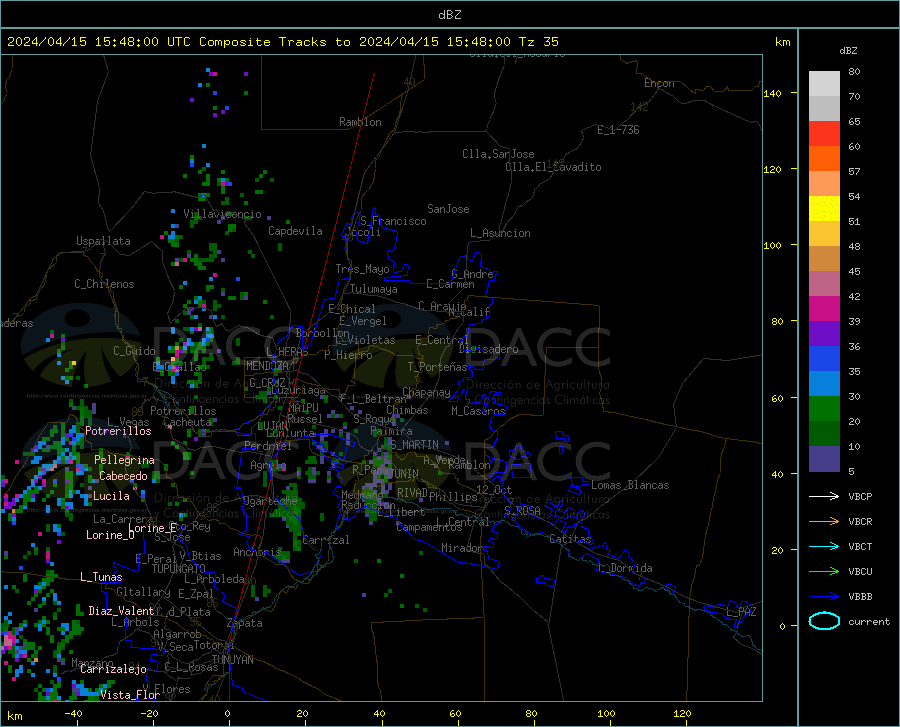This screenshot has width=900, height=727.
Task: Click the Phillips map label
Action: point(453,497)
